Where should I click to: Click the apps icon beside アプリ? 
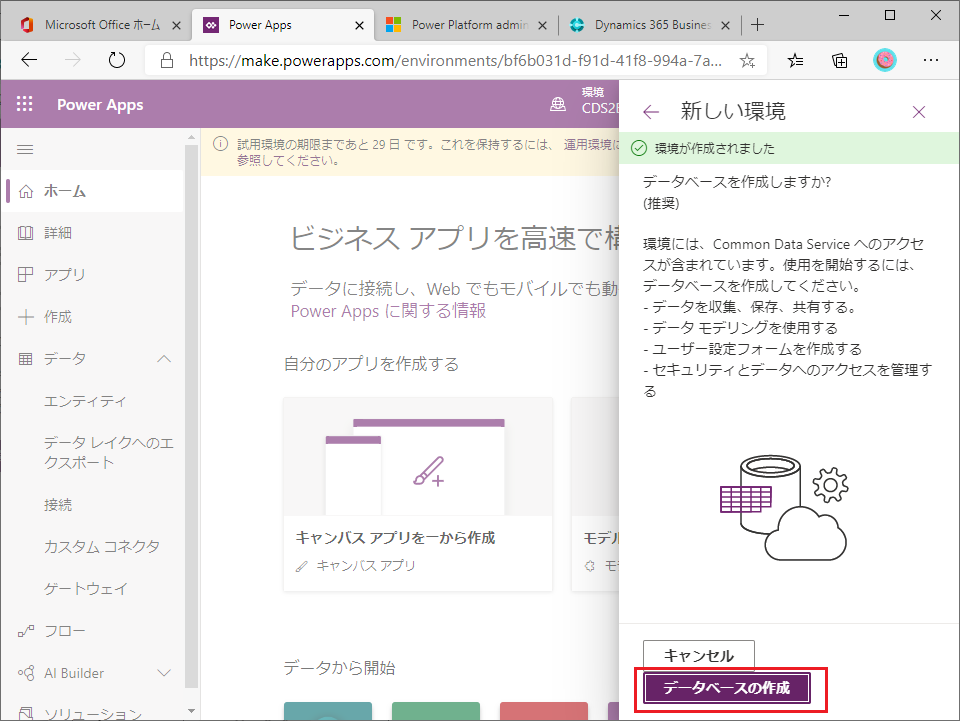tap(26, 275)
